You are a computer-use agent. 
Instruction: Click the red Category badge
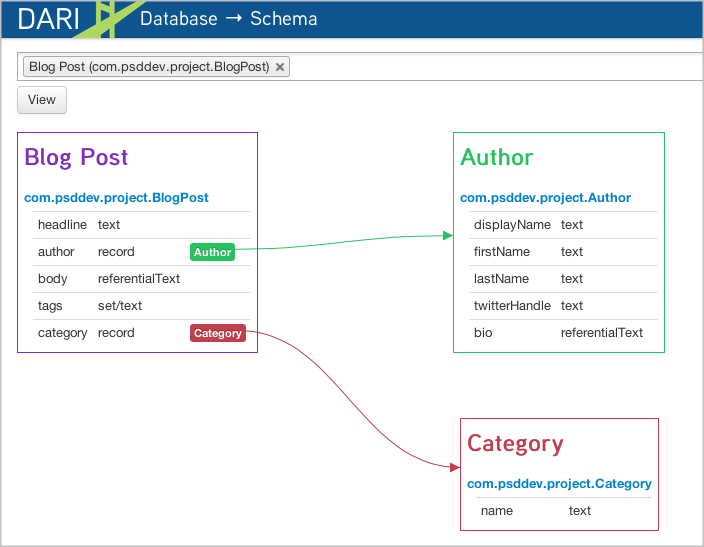pos(218,333)
